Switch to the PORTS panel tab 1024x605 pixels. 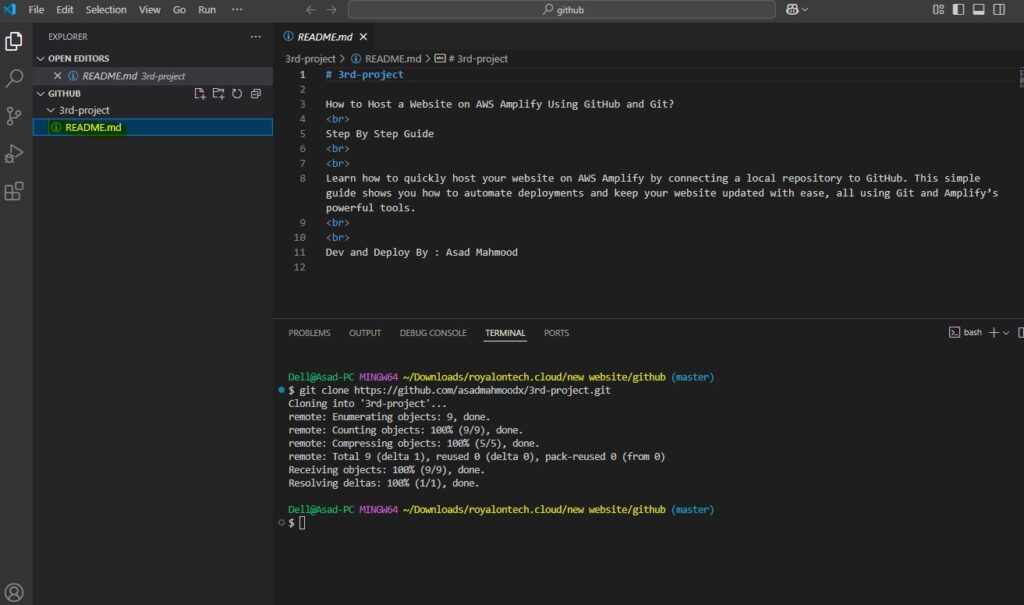556,333
